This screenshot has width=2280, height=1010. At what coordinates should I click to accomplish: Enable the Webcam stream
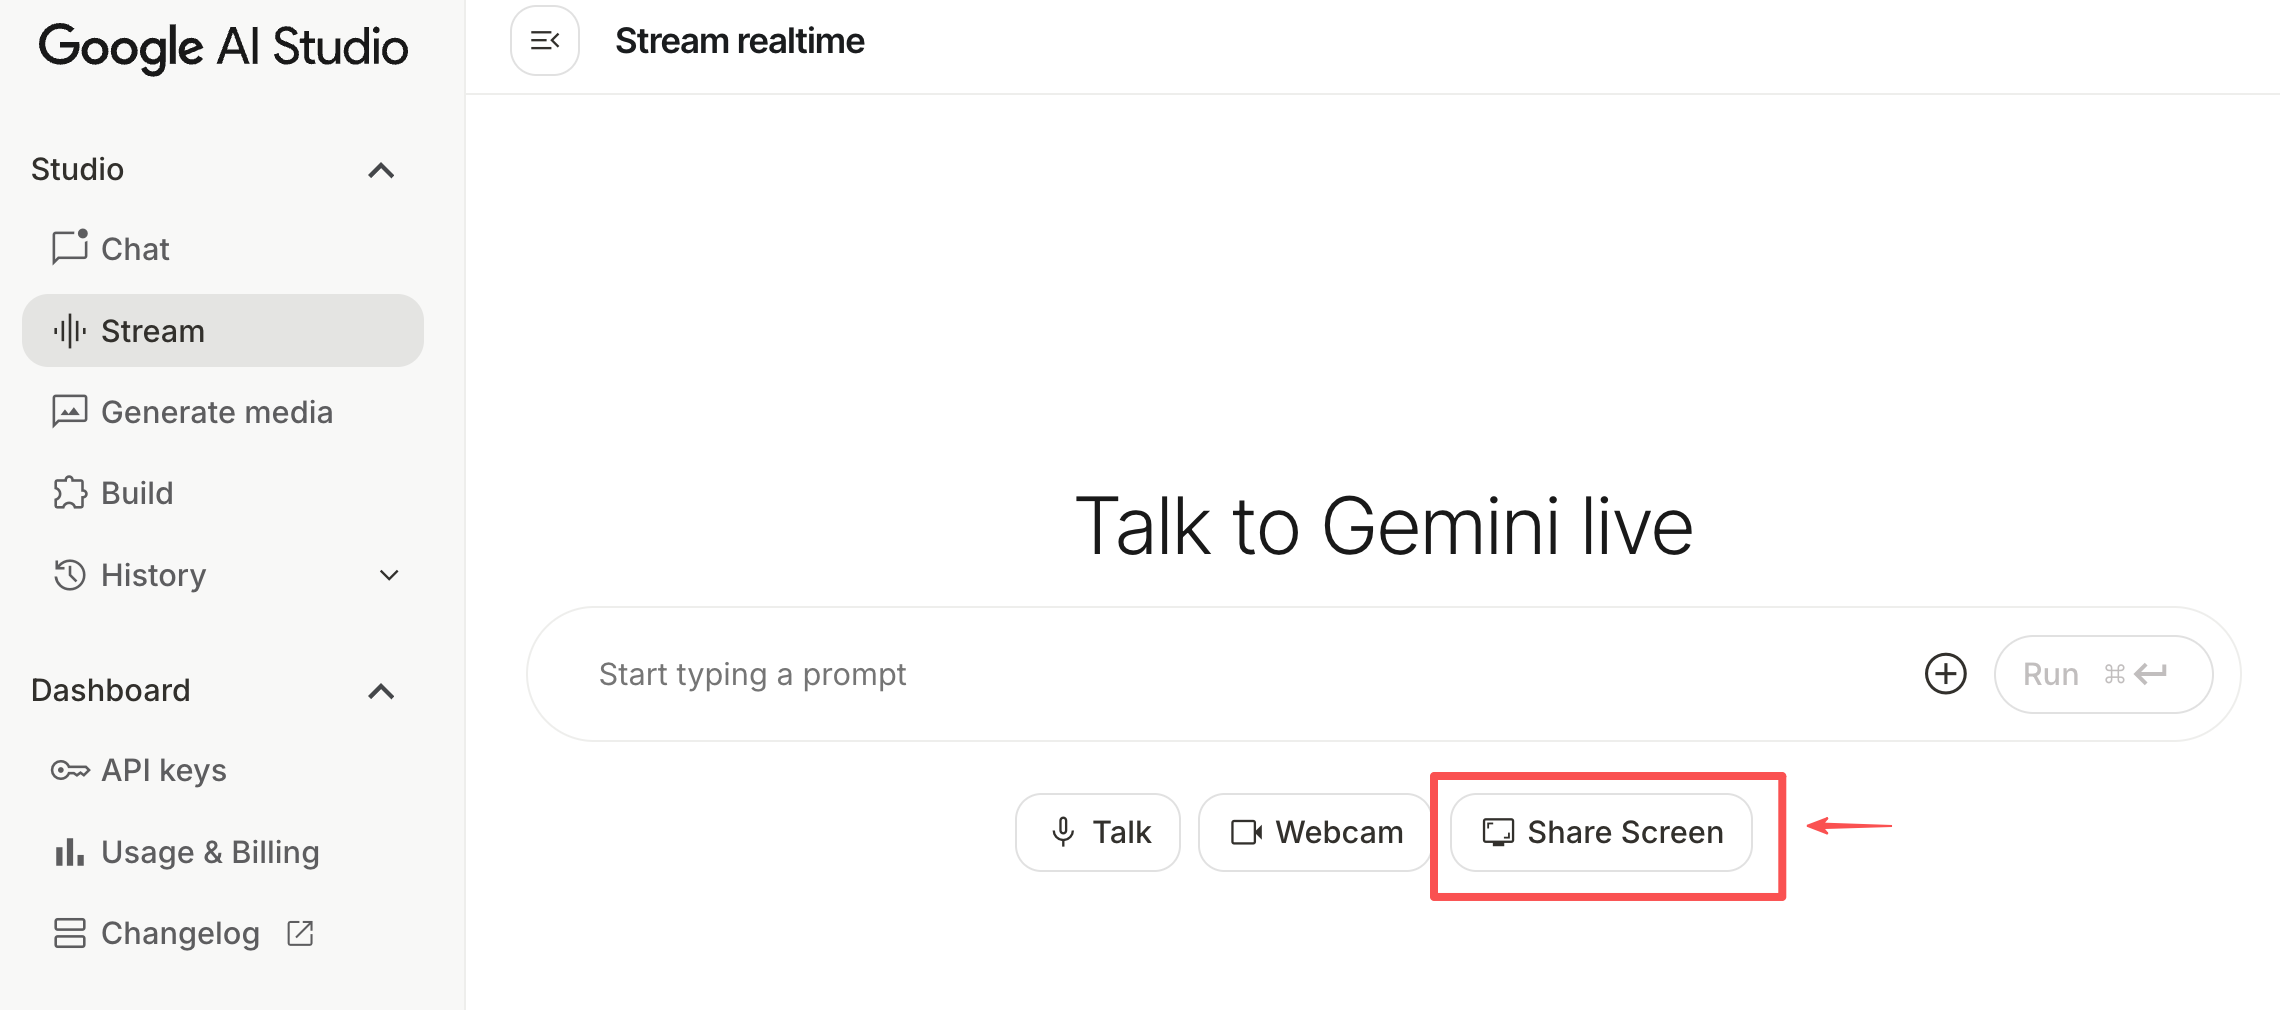(x=1315, y=832)
